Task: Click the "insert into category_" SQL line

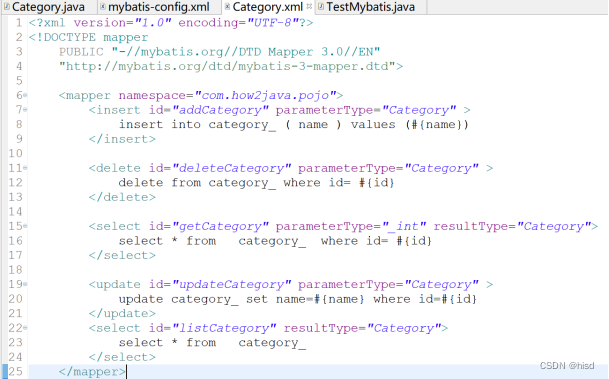Action: click(294, 125)
